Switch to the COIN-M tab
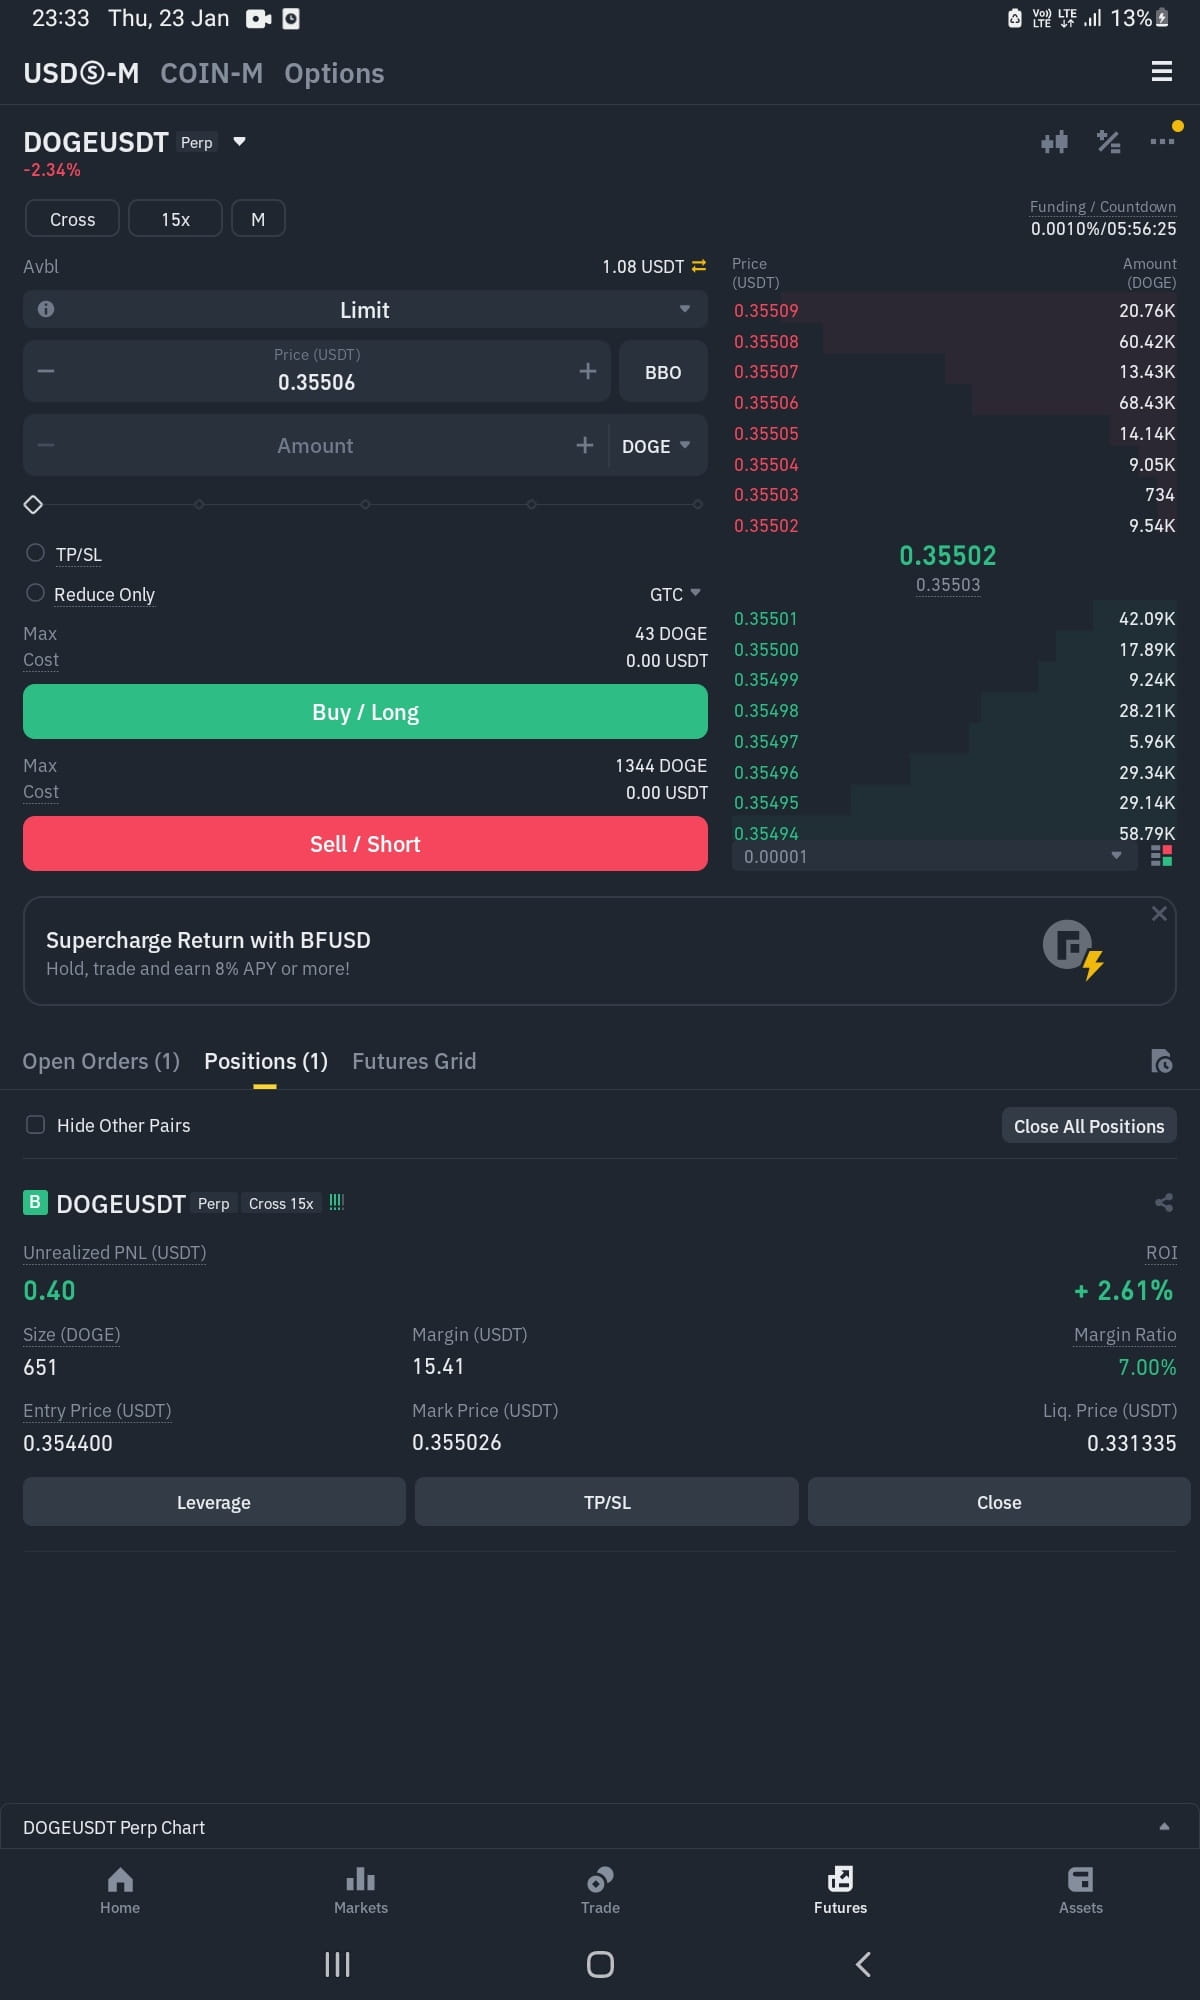The image size is (1200, 2000). click(211, 73)
